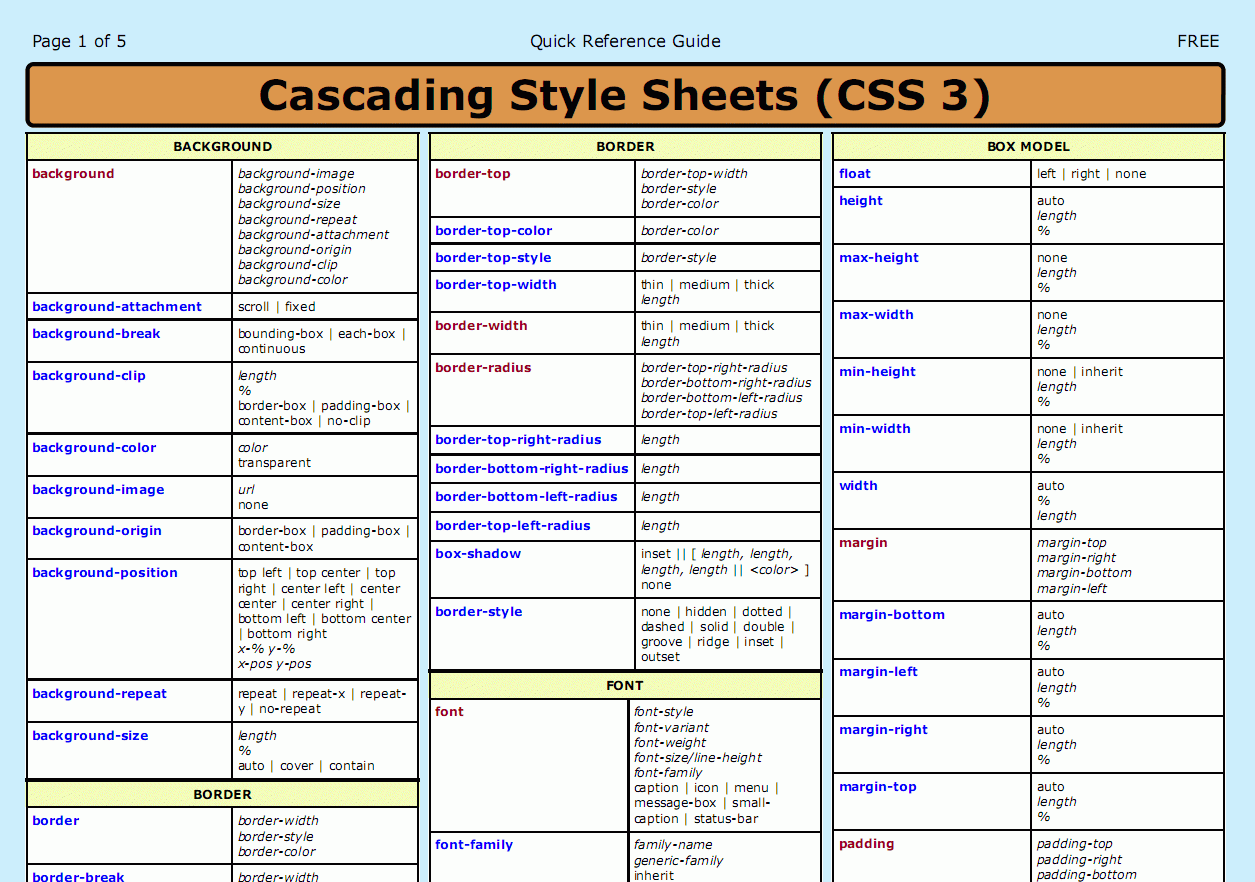
Task: Click the FONT section header
Action: (x=625, y=685)
